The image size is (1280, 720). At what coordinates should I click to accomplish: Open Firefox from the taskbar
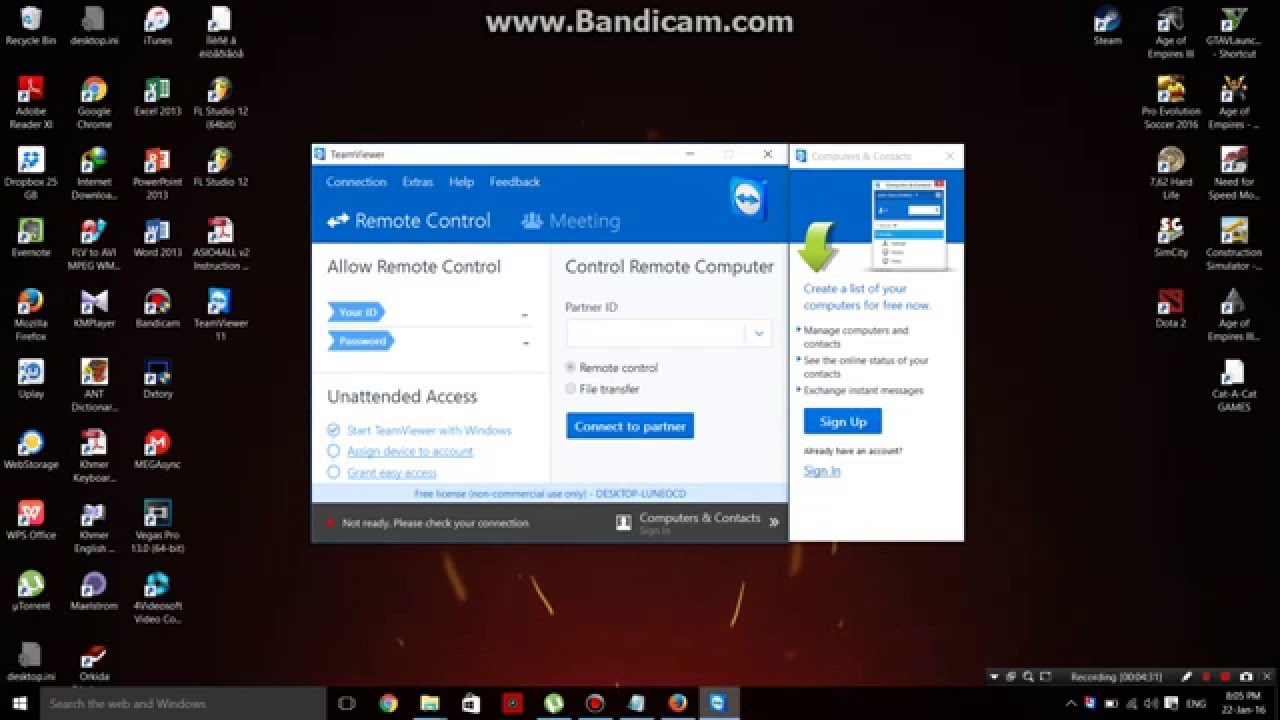(x=677, y=703)
